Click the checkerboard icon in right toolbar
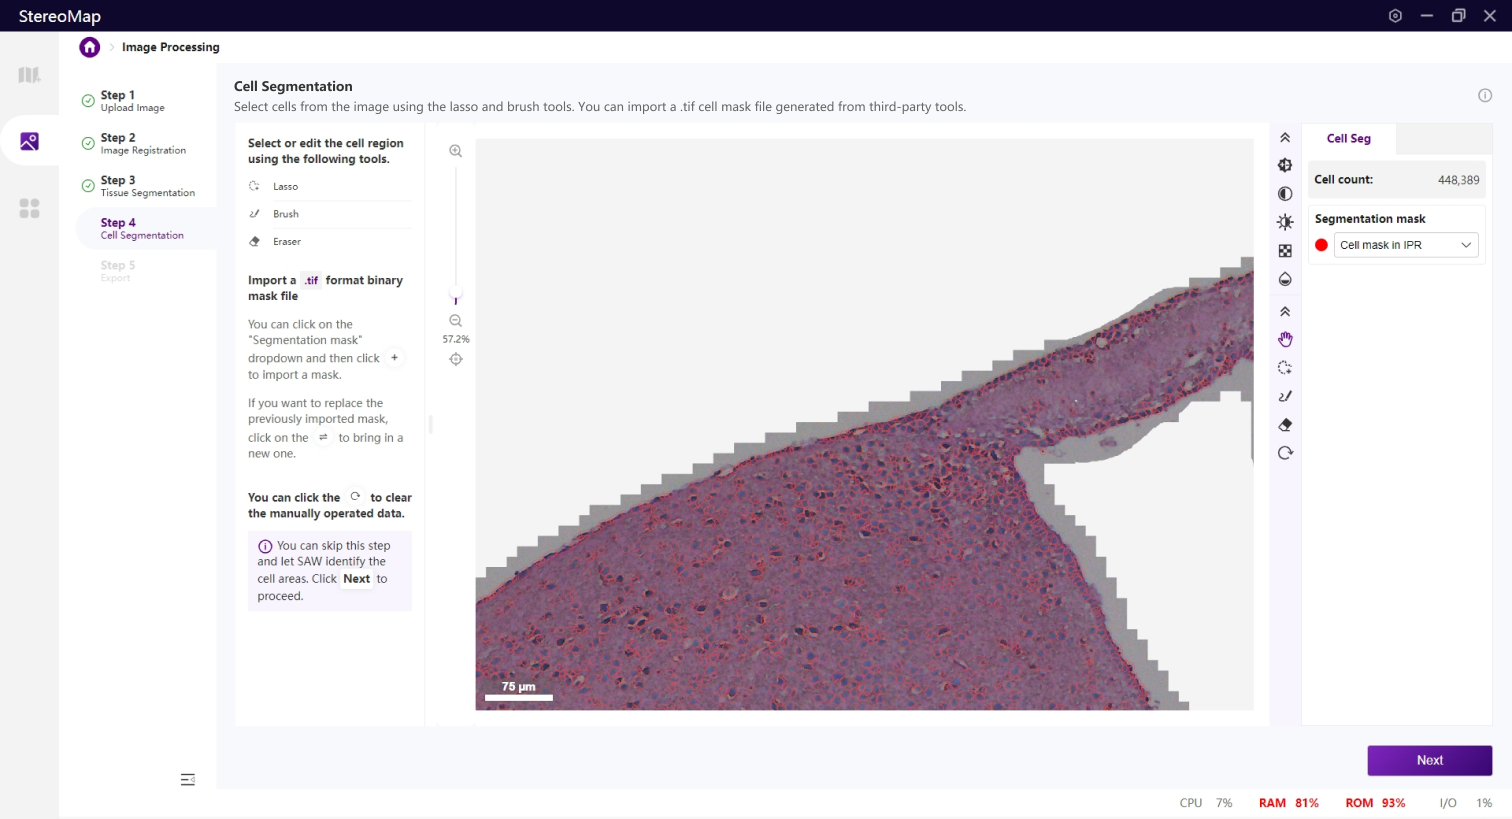Viewport: 1512px width, 819px height. (x=1285, y=251)
